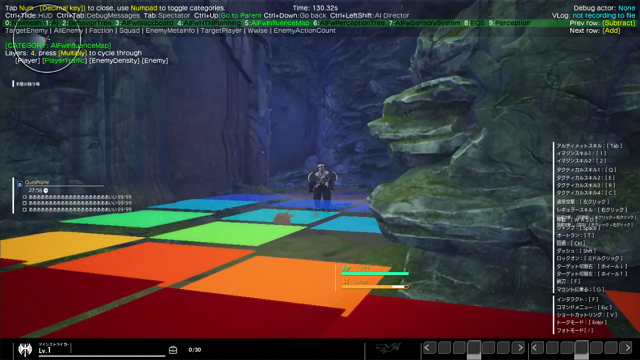640x360 pixels.
Task: Select the 5:AIFwInfluenceMap debug category
Action: click(x=277, y=23)
